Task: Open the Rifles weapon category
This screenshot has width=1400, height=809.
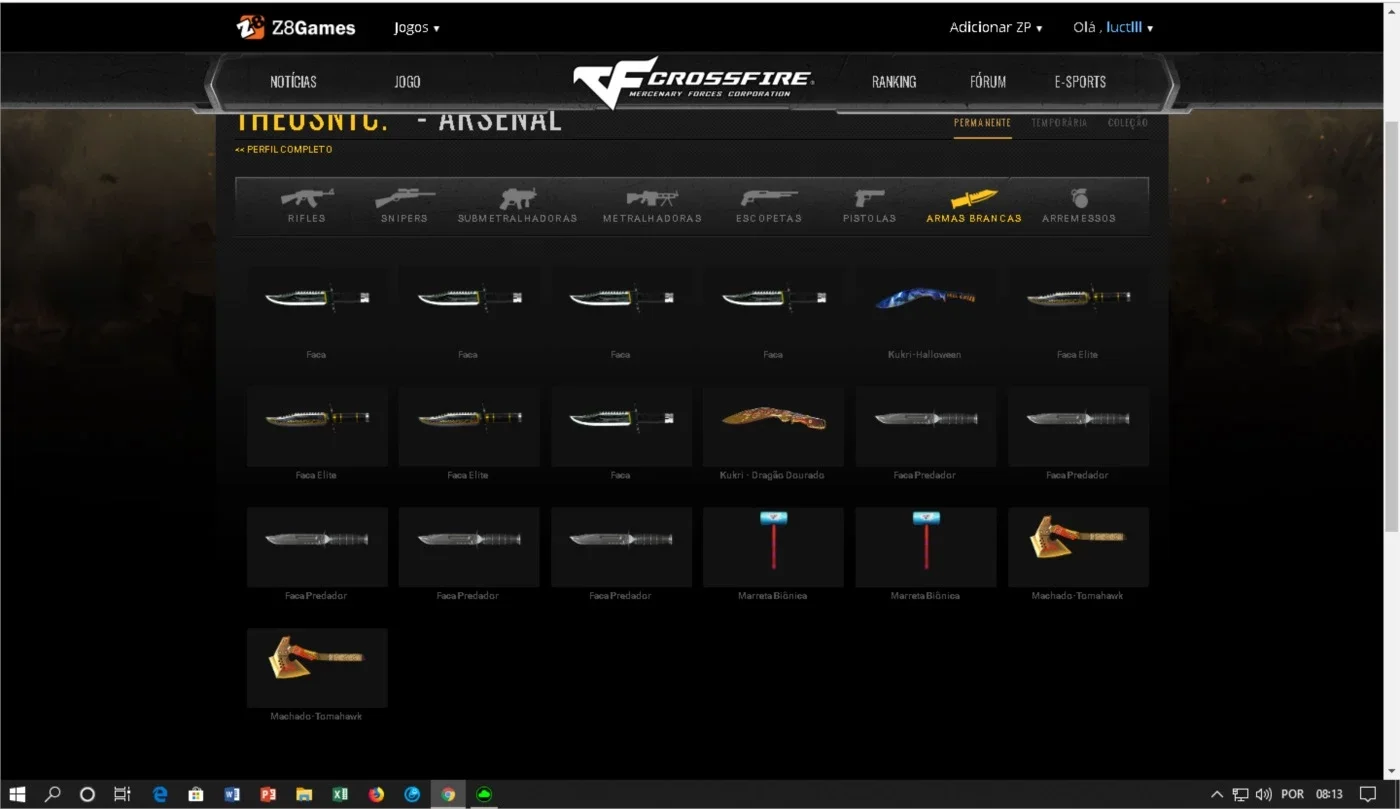Action: 306,206
